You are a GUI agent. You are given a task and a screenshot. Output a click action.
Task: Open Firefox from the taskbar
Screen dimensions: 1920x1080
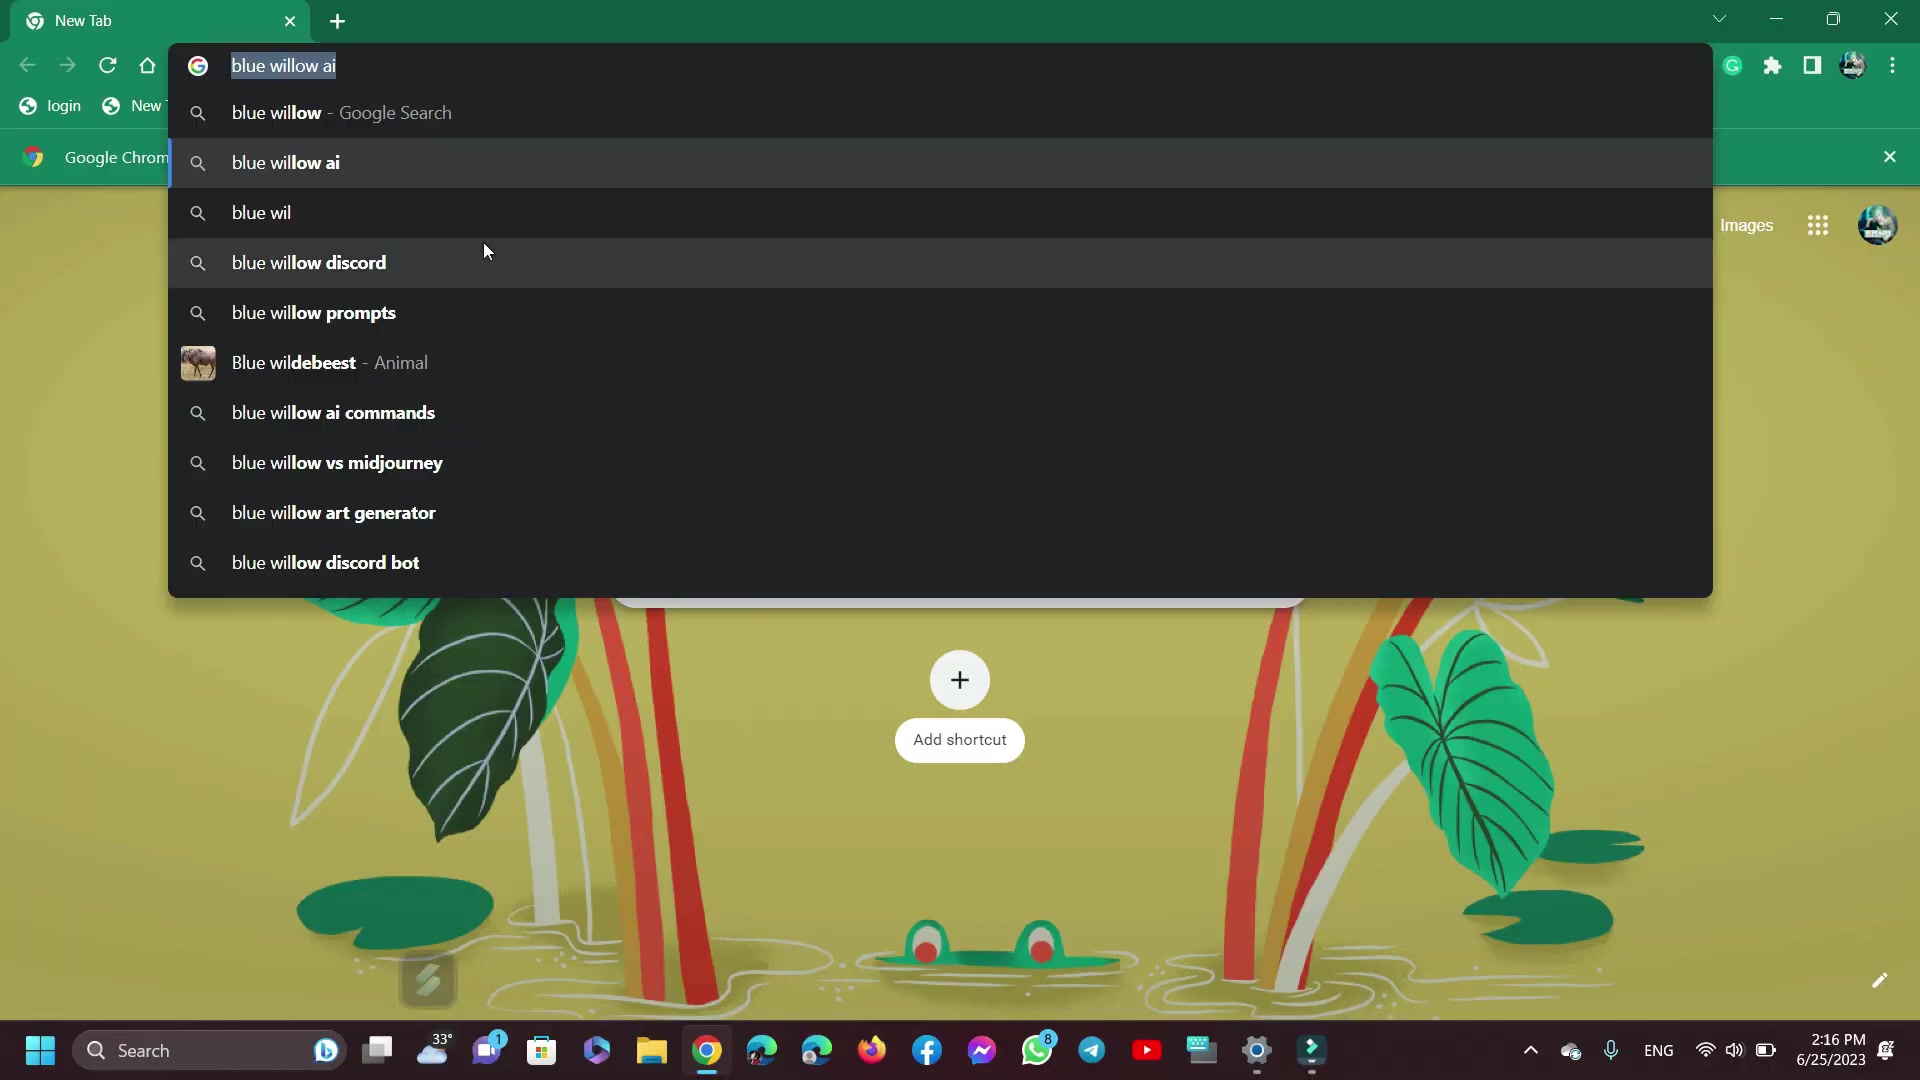pyautogui.click(x=872, y=1050)
